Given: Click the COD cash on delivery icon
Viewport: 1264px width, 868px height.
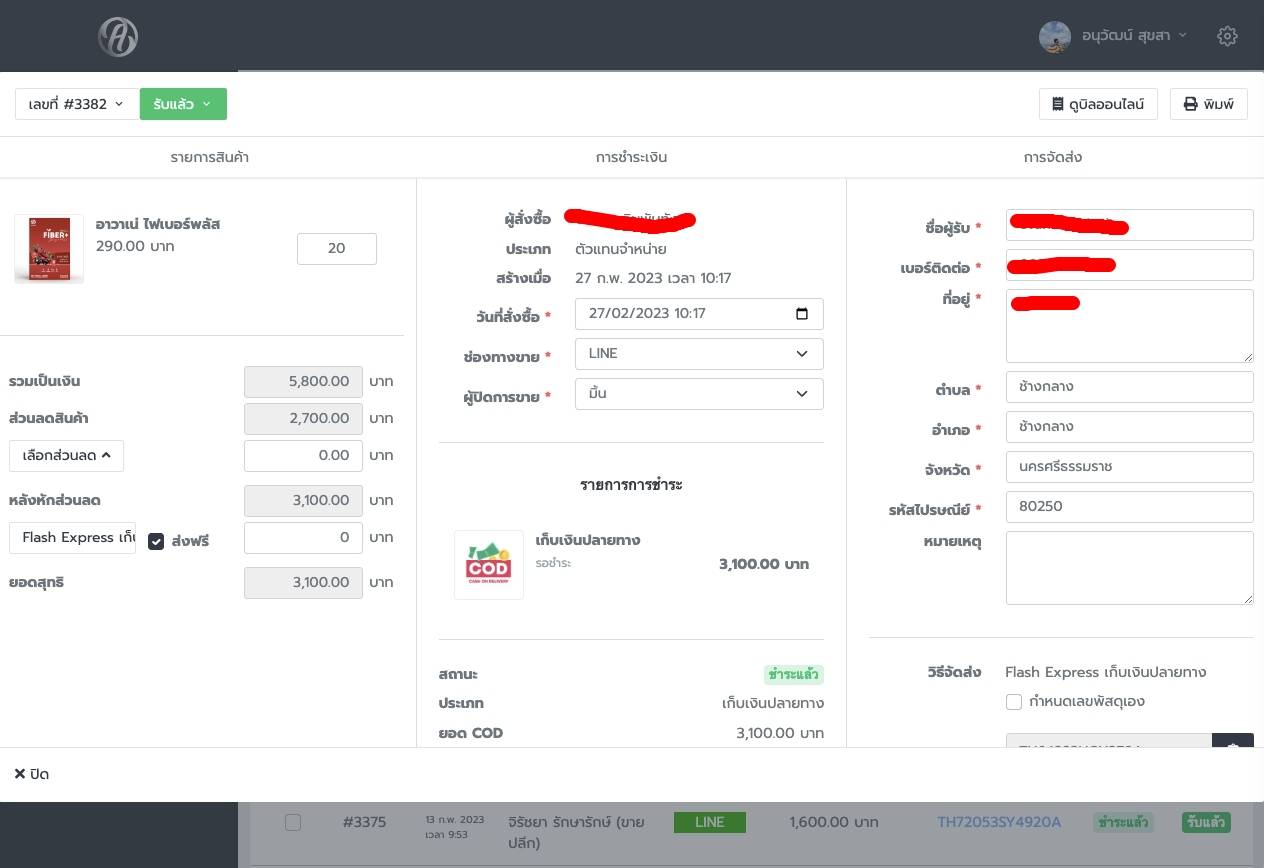Looking at the screenshot, I should (x=488, y=565).
